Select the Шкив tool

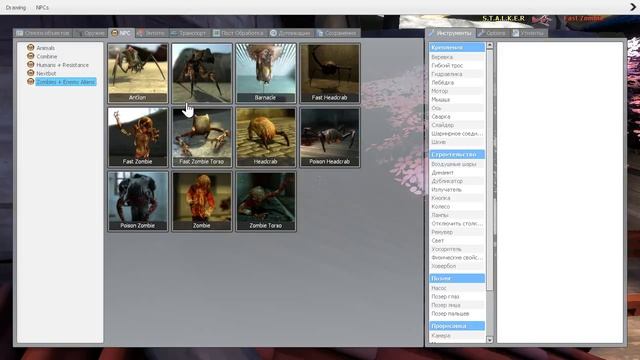[457, 142]
